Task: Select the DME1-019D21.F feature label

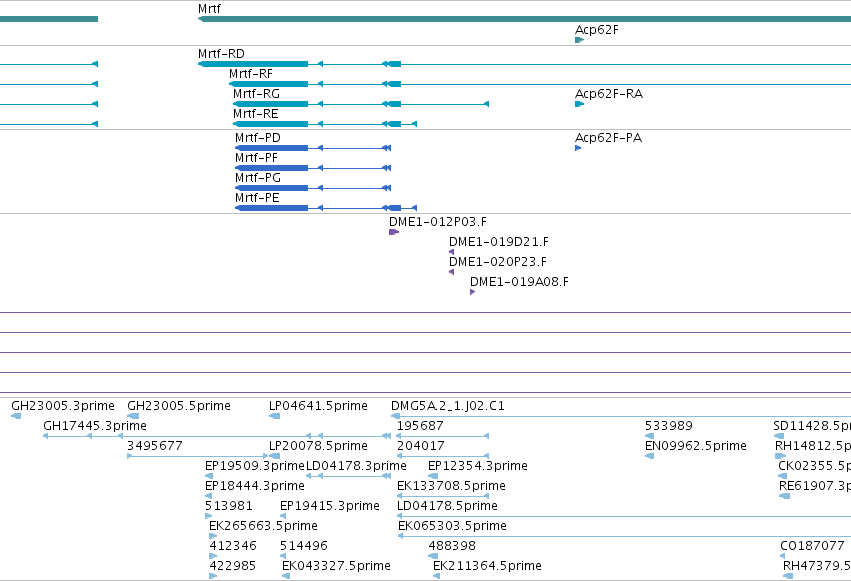Action: coord(499,242)
